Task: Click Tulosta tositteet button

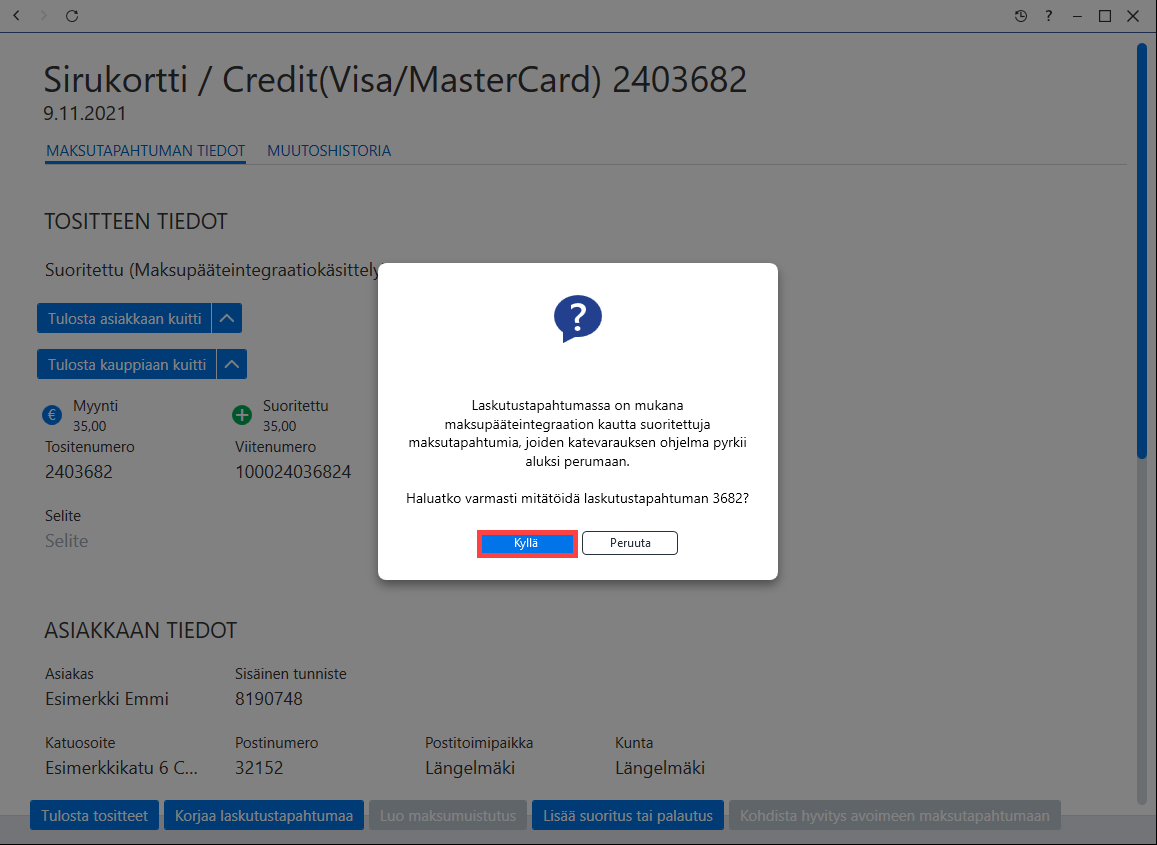Action: point(94,815)
